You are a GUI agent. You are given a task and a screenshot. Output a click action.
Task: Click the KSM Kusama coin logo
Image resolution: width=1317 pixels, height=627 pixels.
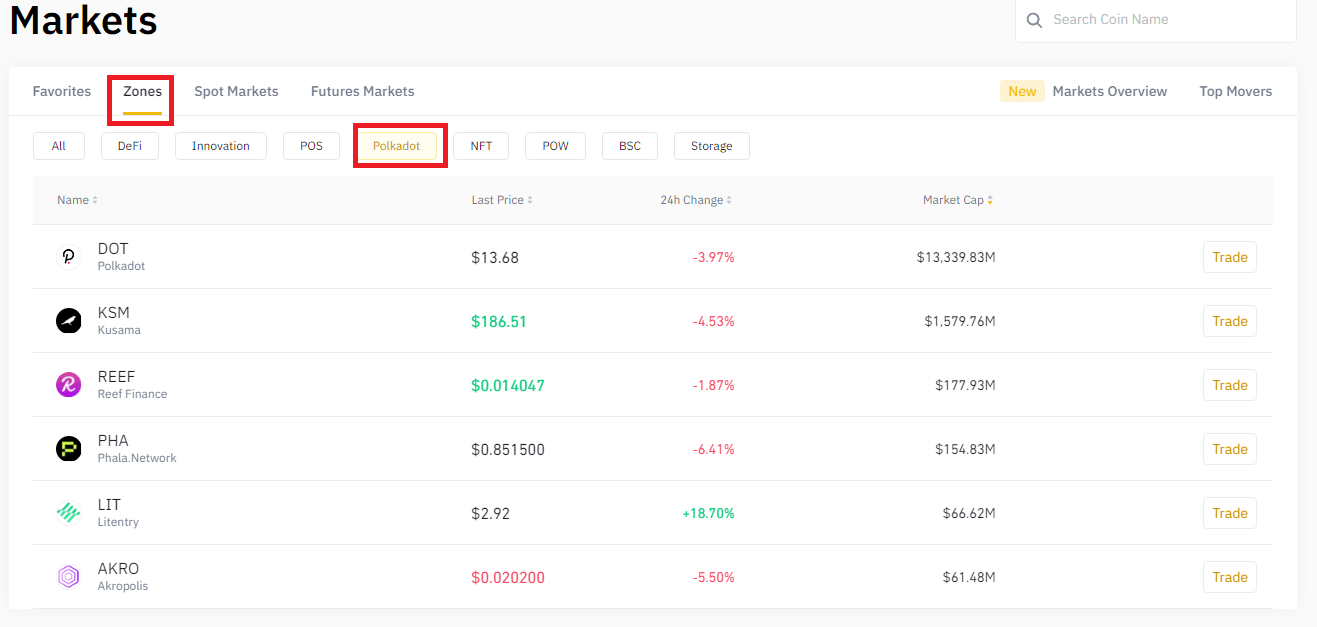(x=68, y=321)
